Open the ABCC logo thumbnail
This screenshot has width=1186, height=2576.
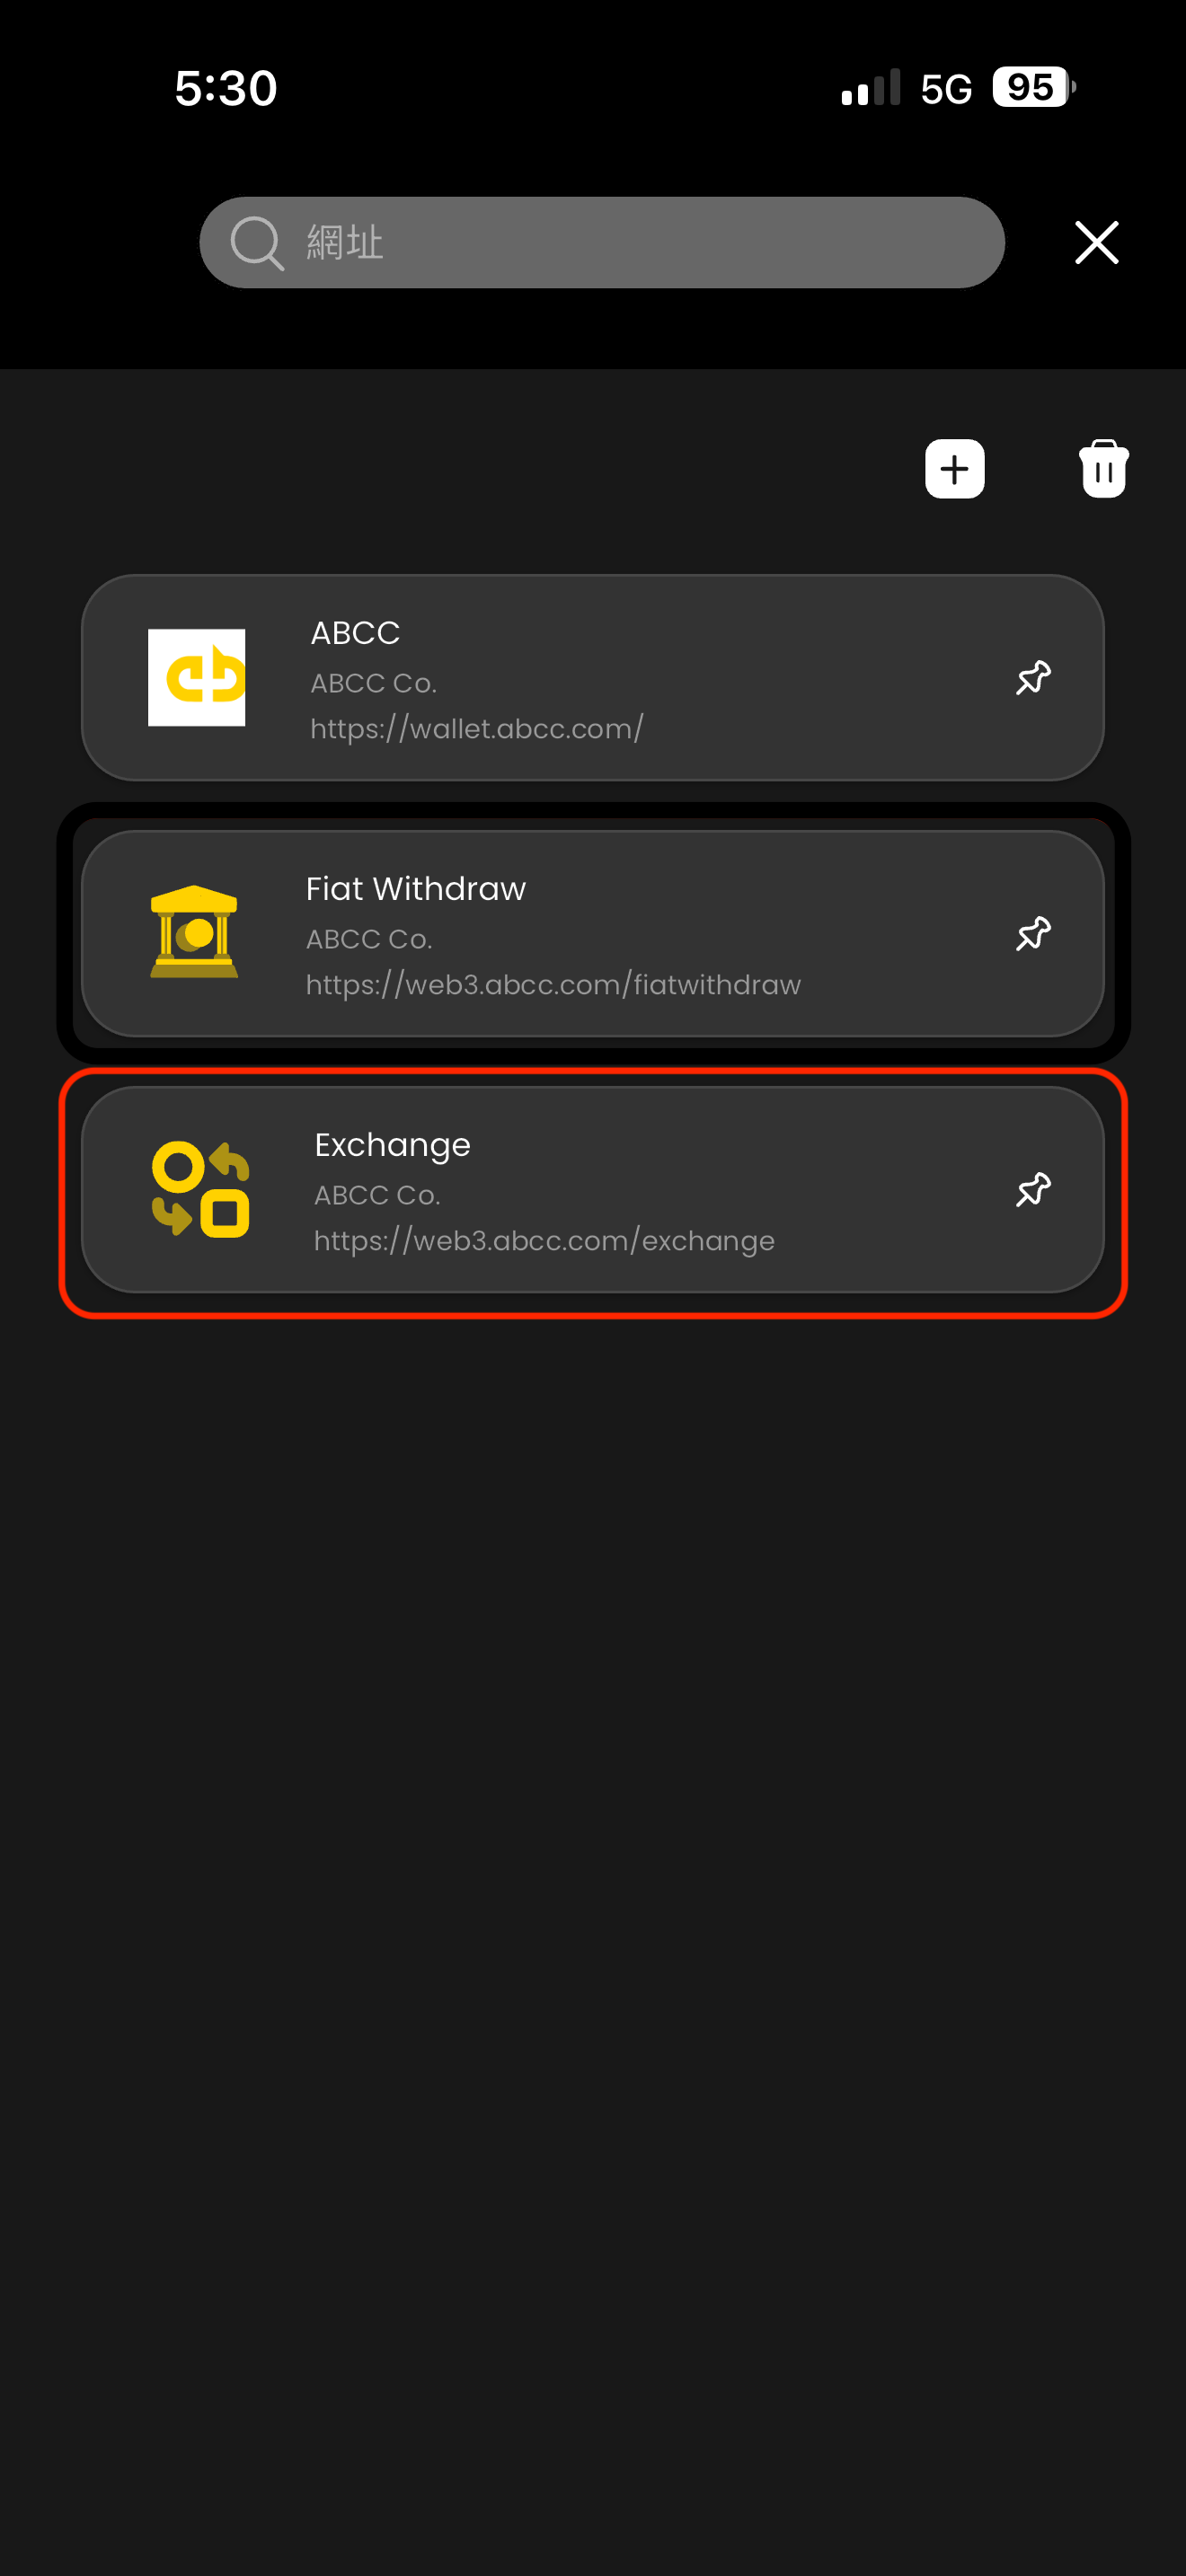[x=196, y=677]
